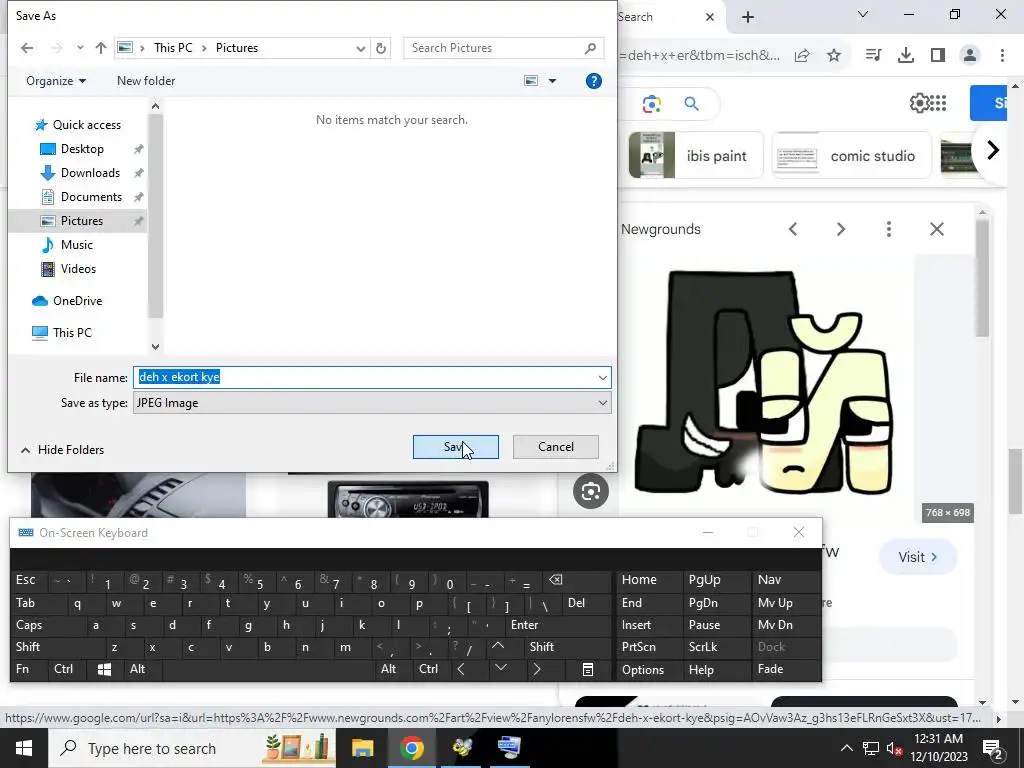This screenshot has width=1024, height=768.
Task: Click the Google search magnifier icon
Action: coord(692,104)
